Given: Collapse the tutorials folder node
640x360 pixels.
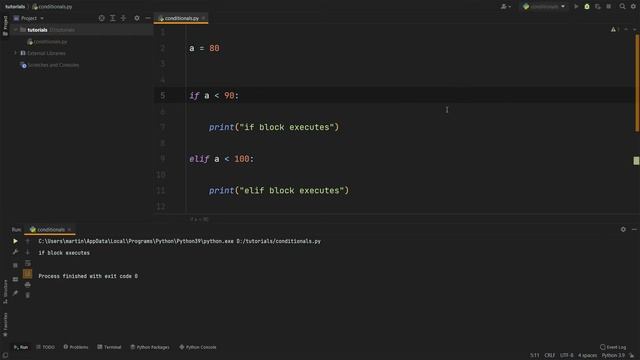Looking at the screenshot, I should click(x=16, y=30).
